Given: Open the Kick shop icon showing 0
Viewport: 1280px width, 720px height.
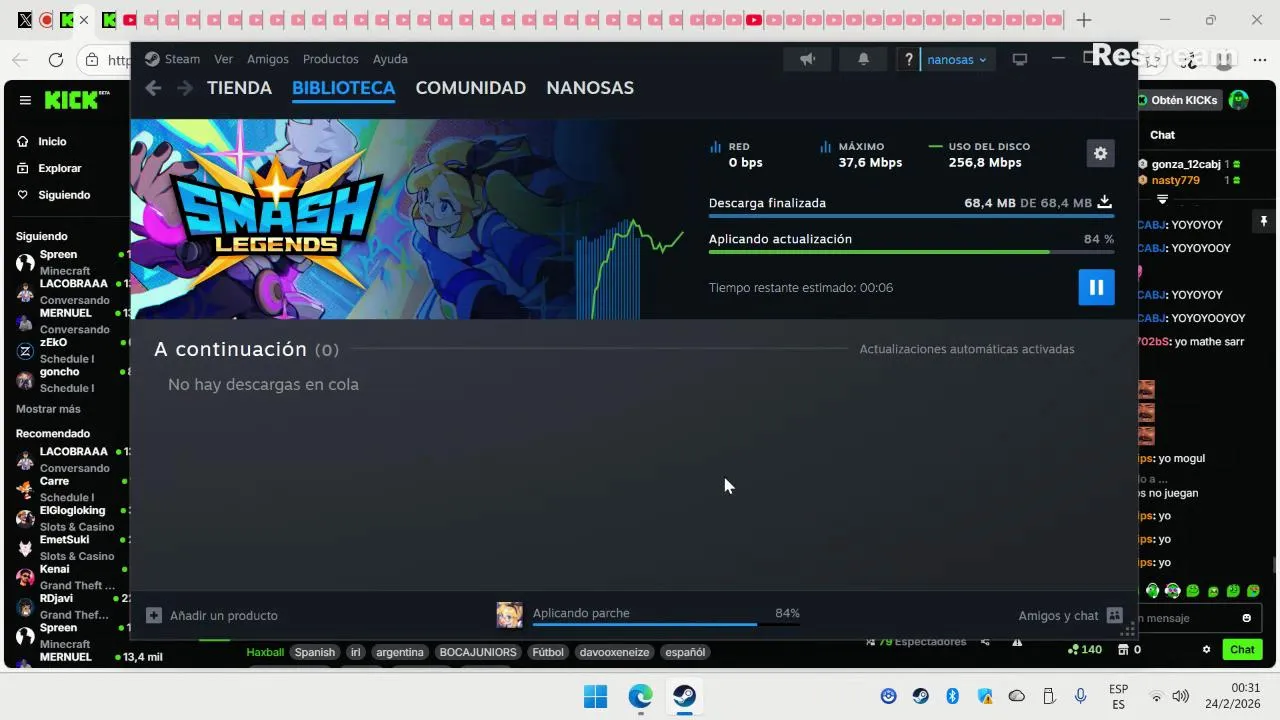Looking at the screenshot, I should click(x=1129, y=649).
